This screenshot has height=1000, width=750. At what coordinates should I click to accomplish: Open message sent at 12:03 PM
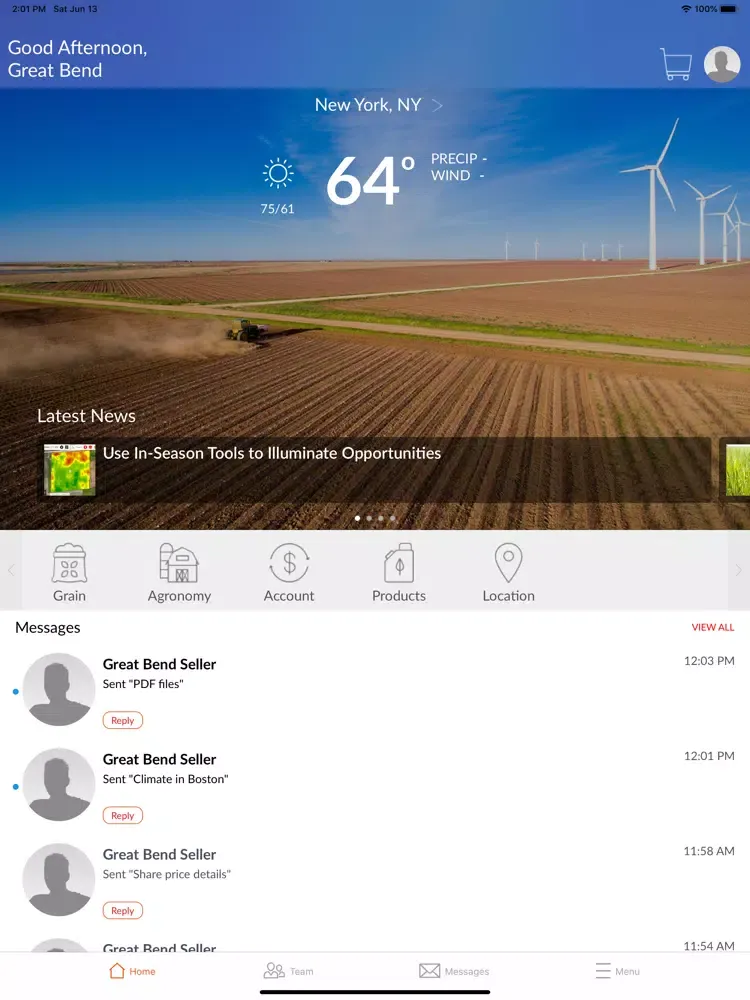[x=375, y=691]
